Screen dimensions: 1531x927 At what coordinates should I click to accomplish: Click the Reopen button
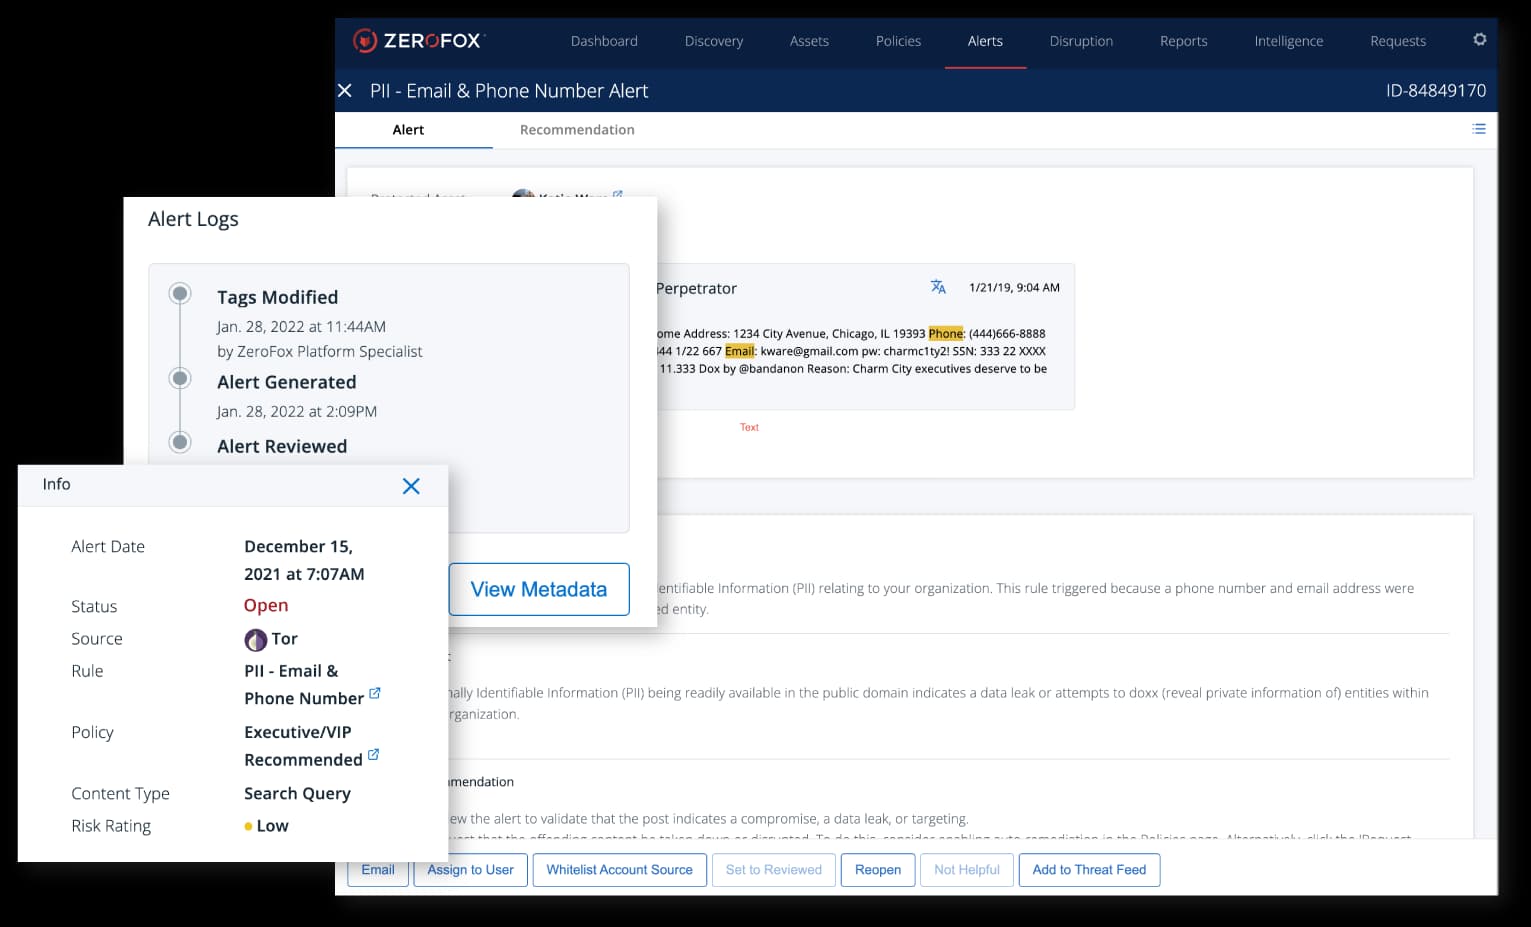(x=877, y=870)
